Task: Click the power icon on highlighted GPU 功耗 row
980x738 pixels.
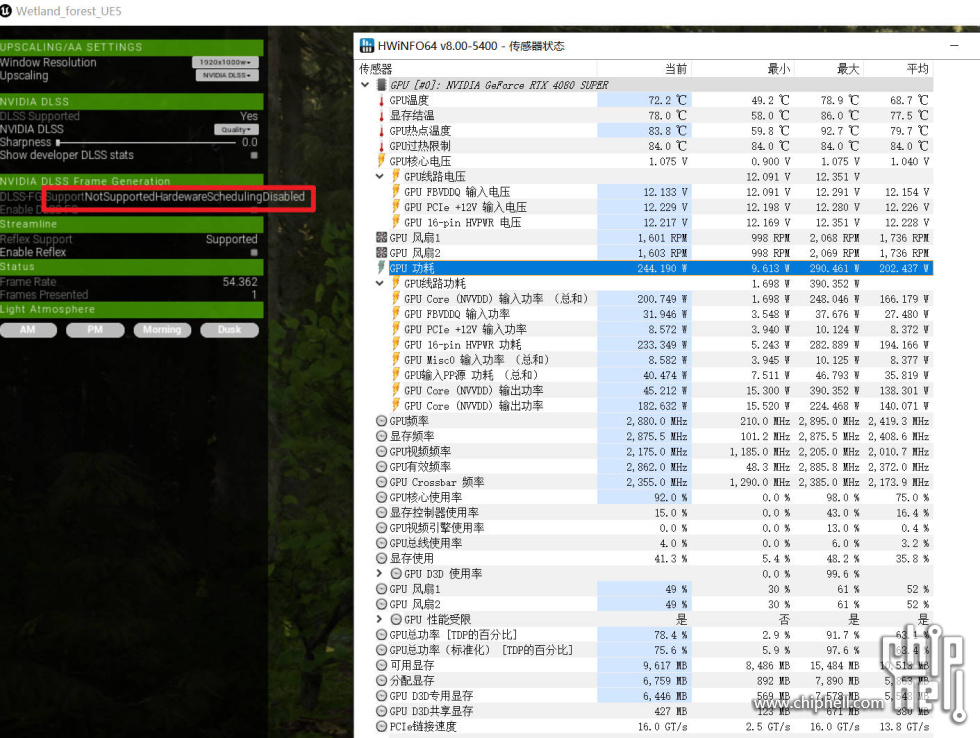Action: point(381,268)
